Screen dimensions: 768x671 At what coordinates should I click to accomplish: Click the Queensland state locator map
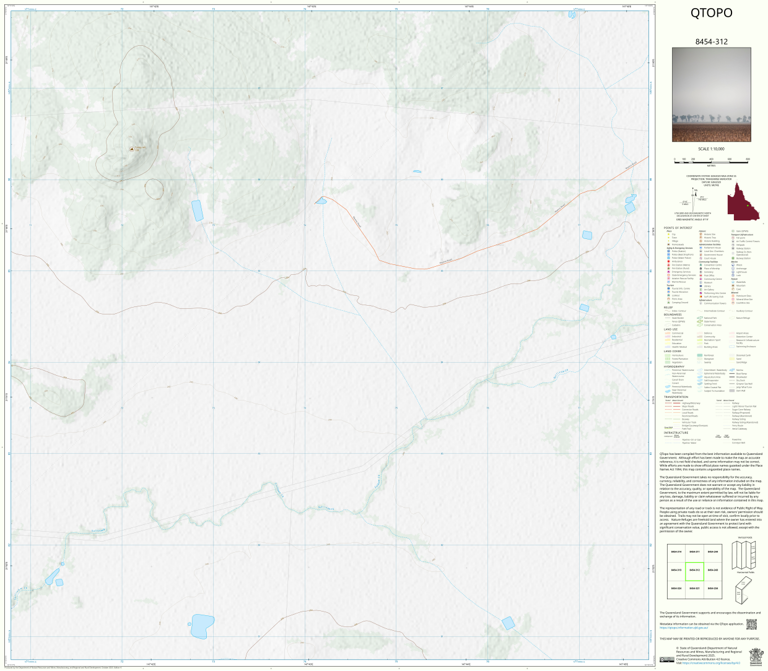(x=743, y=201)
